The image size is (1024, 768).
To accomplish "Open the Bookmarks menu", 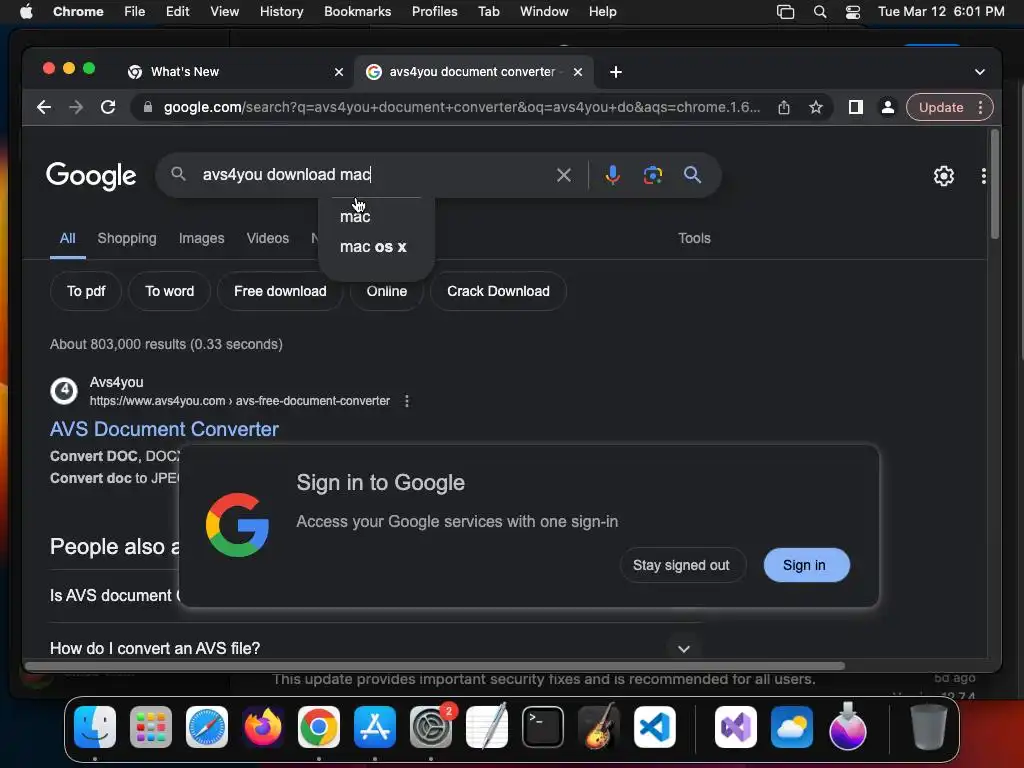I will point(357,11).
